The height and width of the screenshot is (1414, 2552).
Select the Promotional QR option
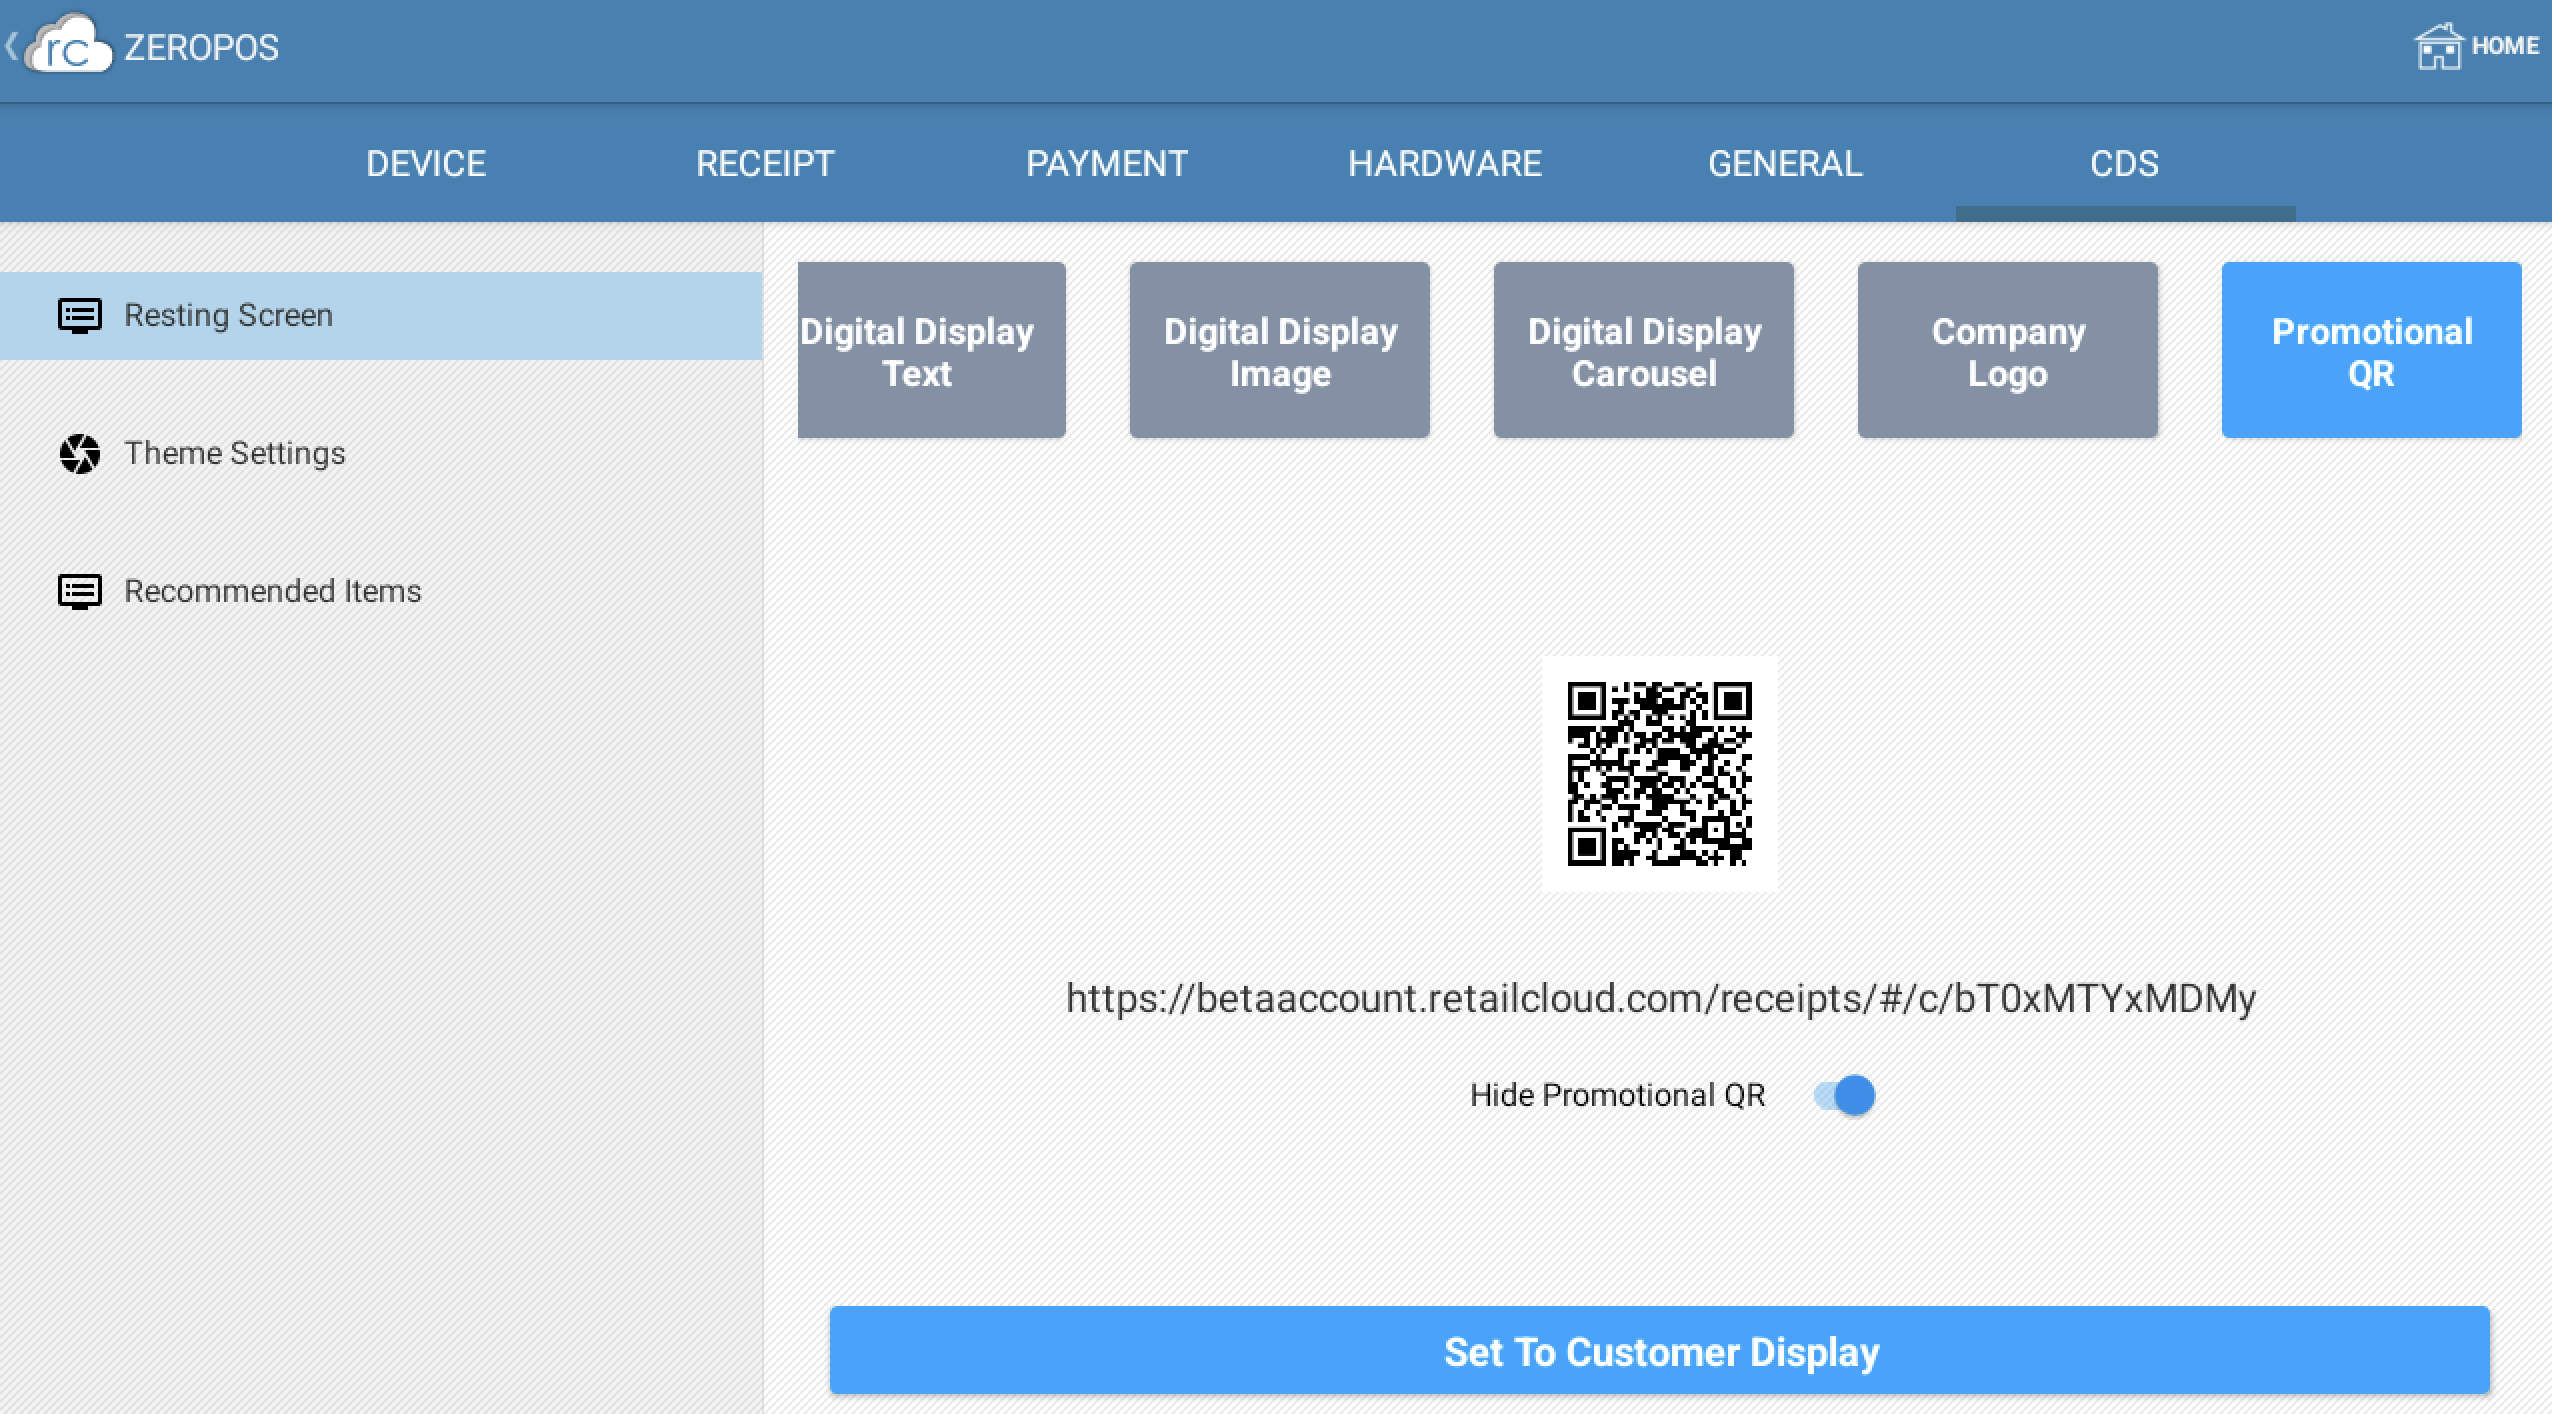coord(2371,350)
